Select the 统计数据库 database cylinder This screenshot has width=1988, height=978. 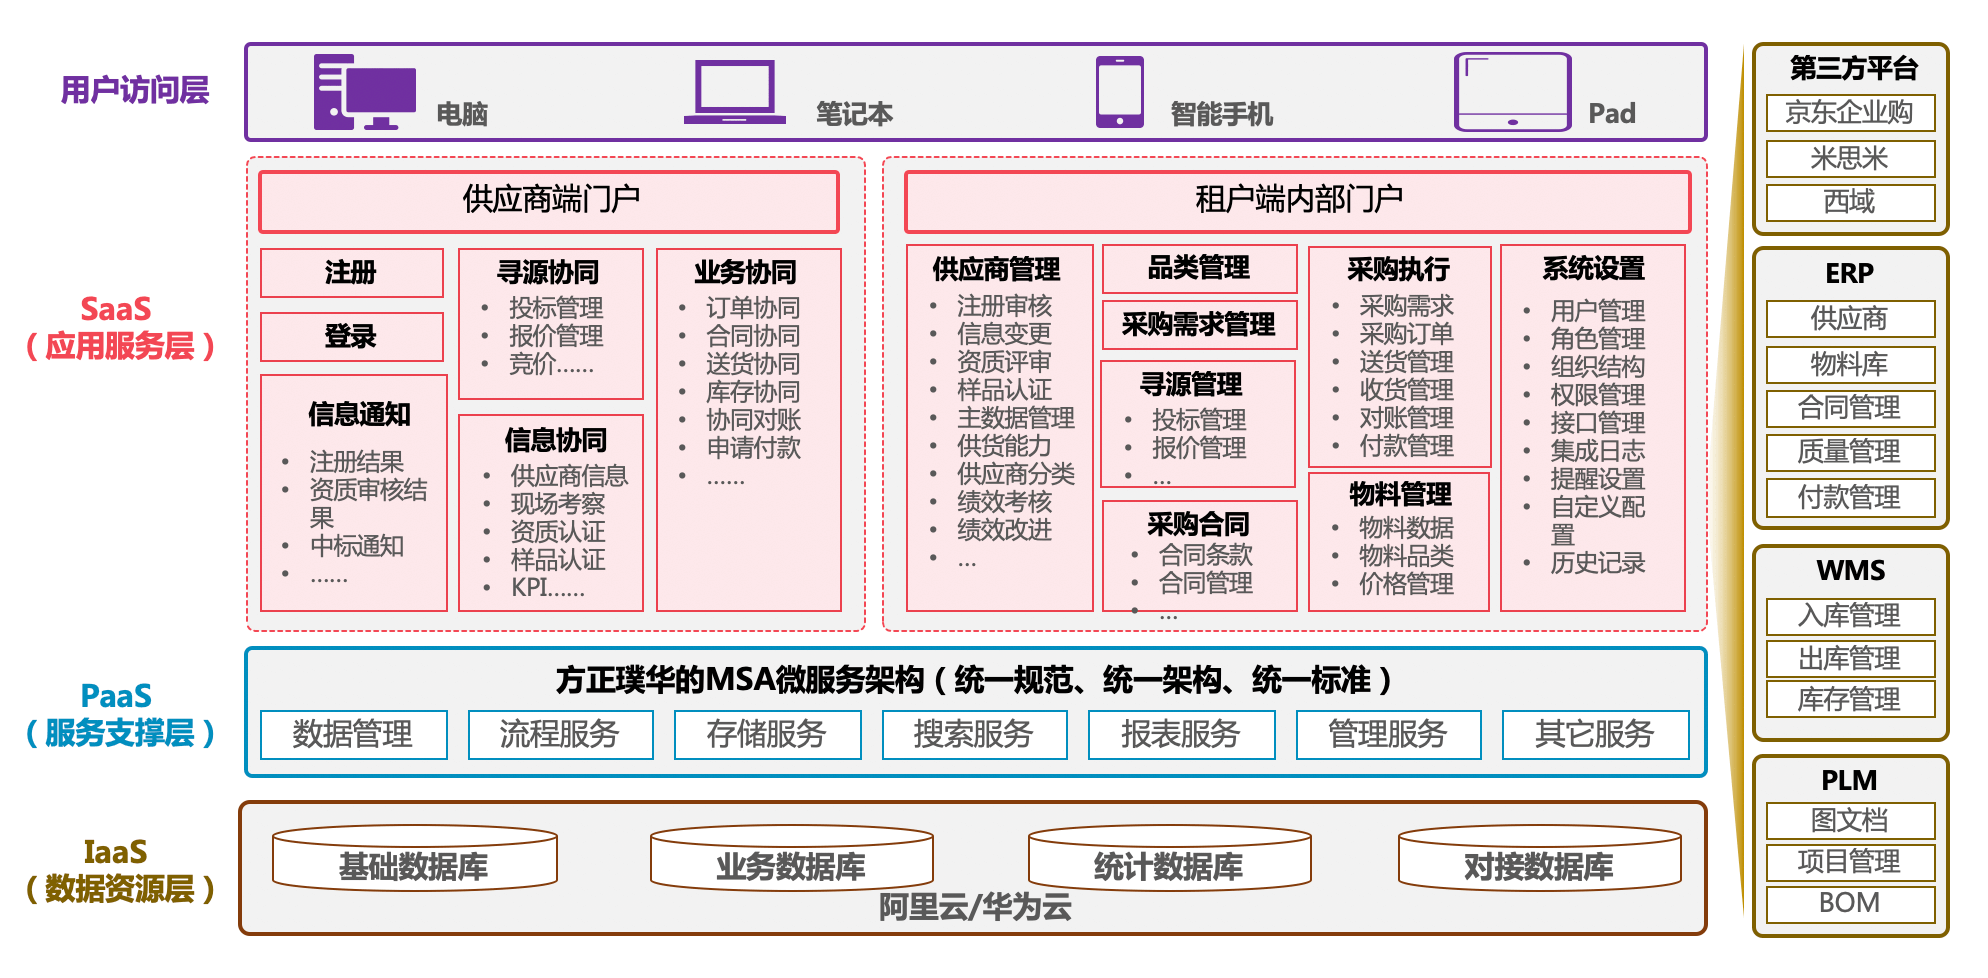point(1168,860)
